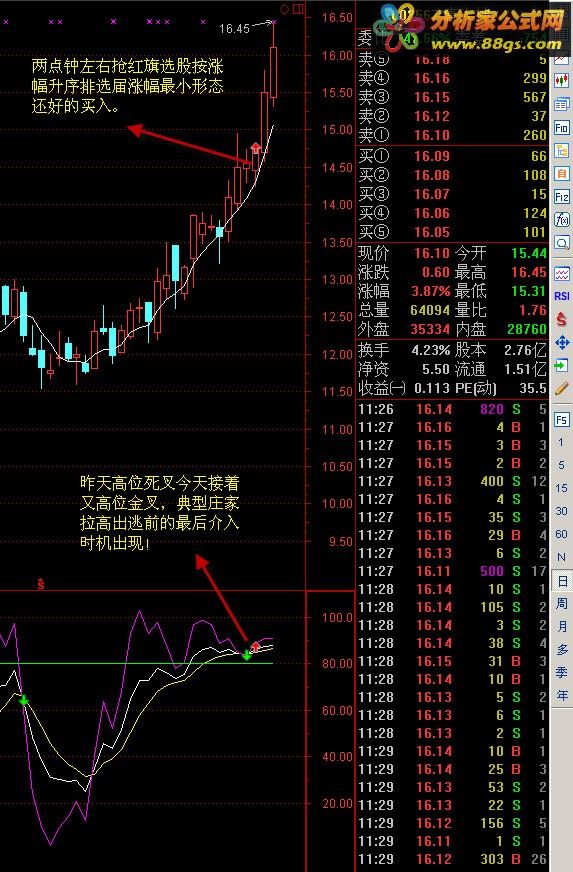Image resolution: width=573 pixels, height=872 pixels.
Task: Select the pencil drawing tool icon
Action: [561, 388]
